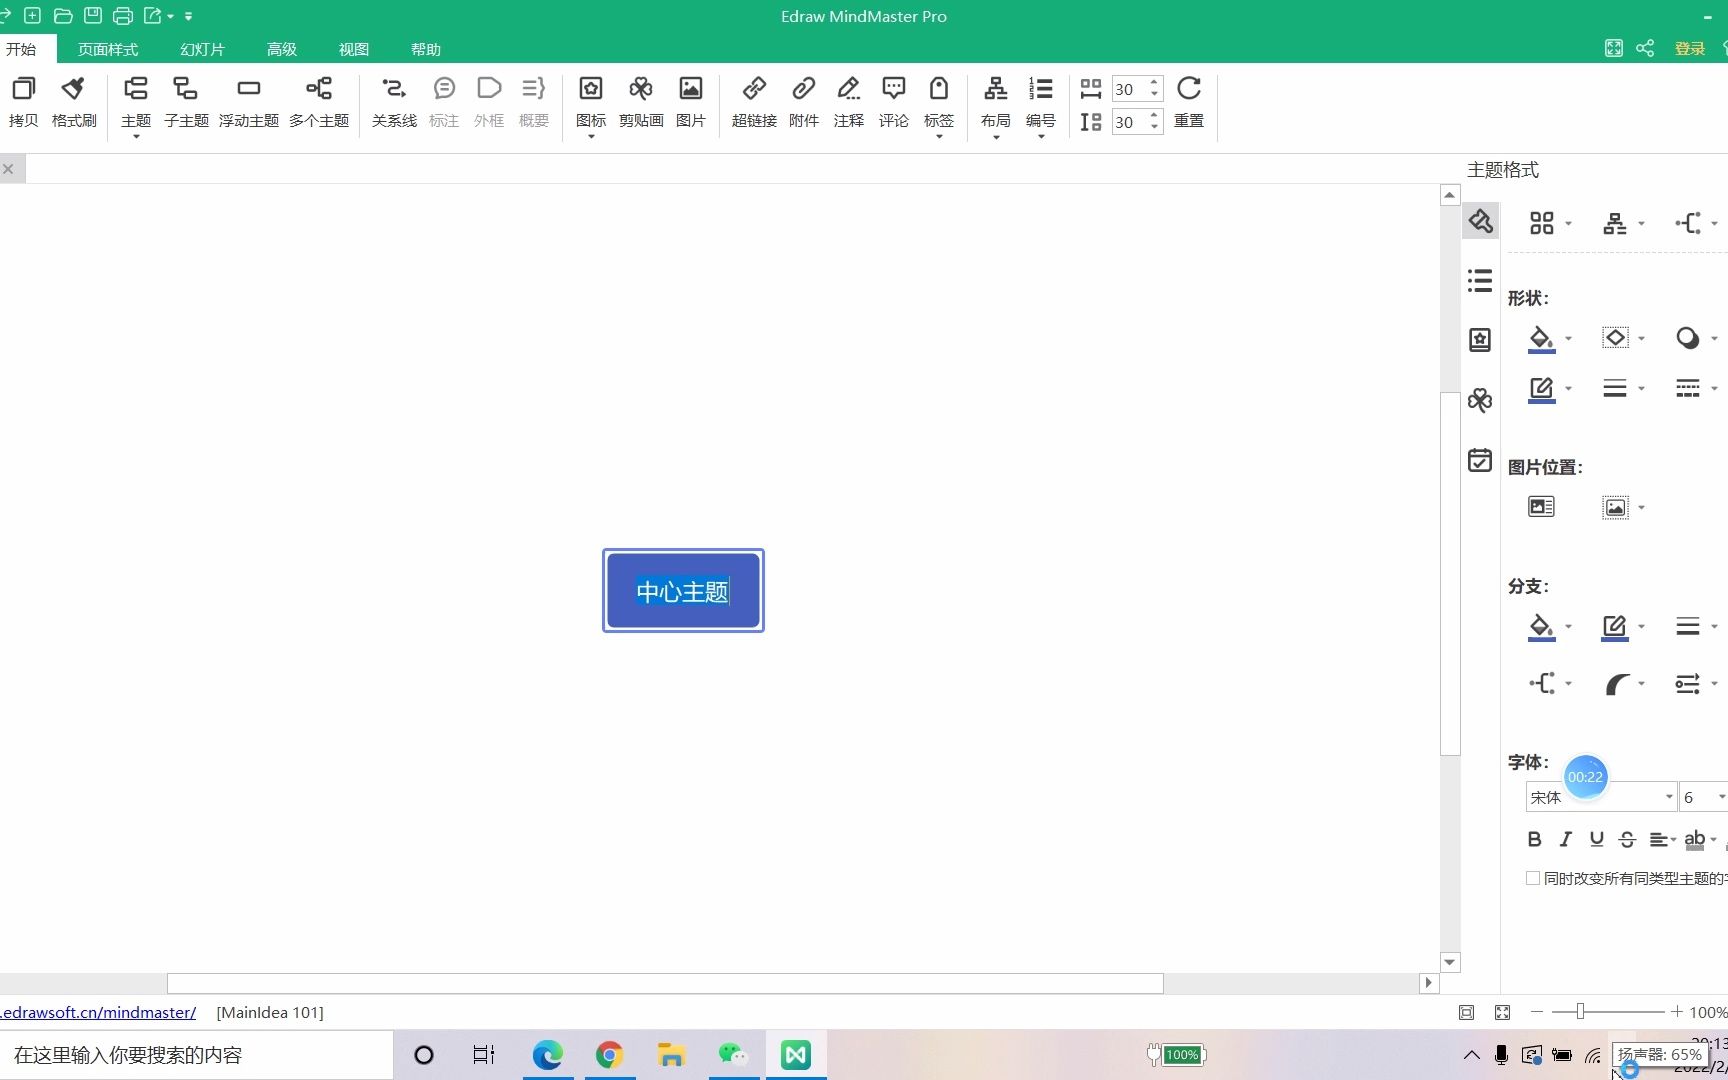Click the share icon in top bar

point(1645,48)
